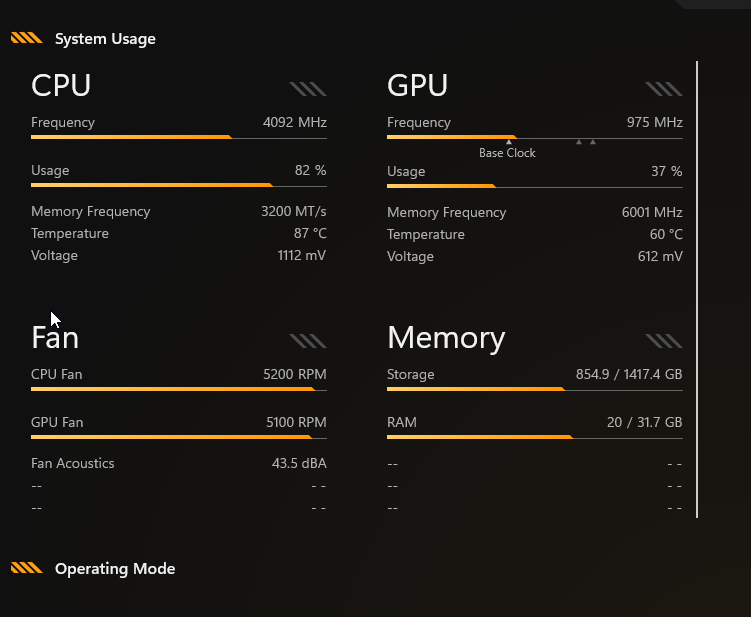
Task: Click the vertical scrollbar on the right
Action: (x=697, y=289)
